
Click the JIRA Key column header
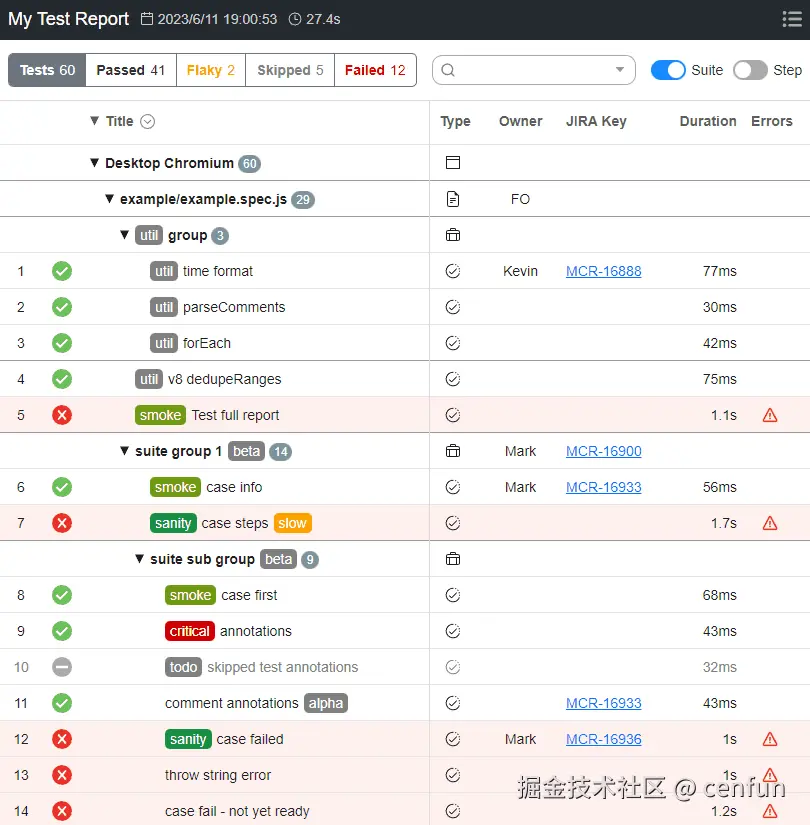[x=596, y=121]
